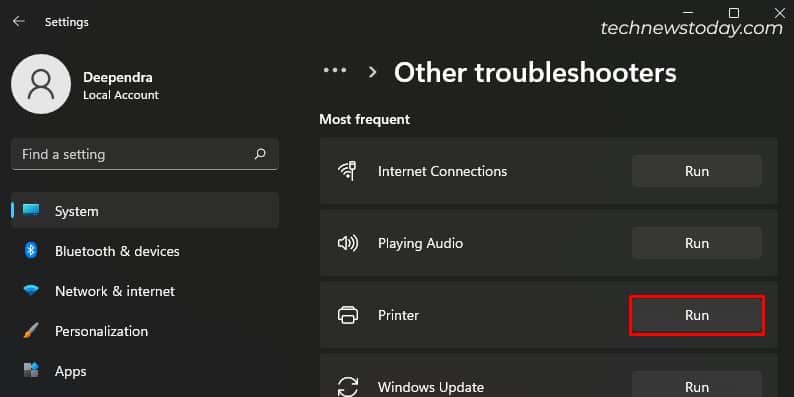The height and width of the screenshot is (397, 794).
Task: Click the Internet Connections label text
Action: click(443, 171)
